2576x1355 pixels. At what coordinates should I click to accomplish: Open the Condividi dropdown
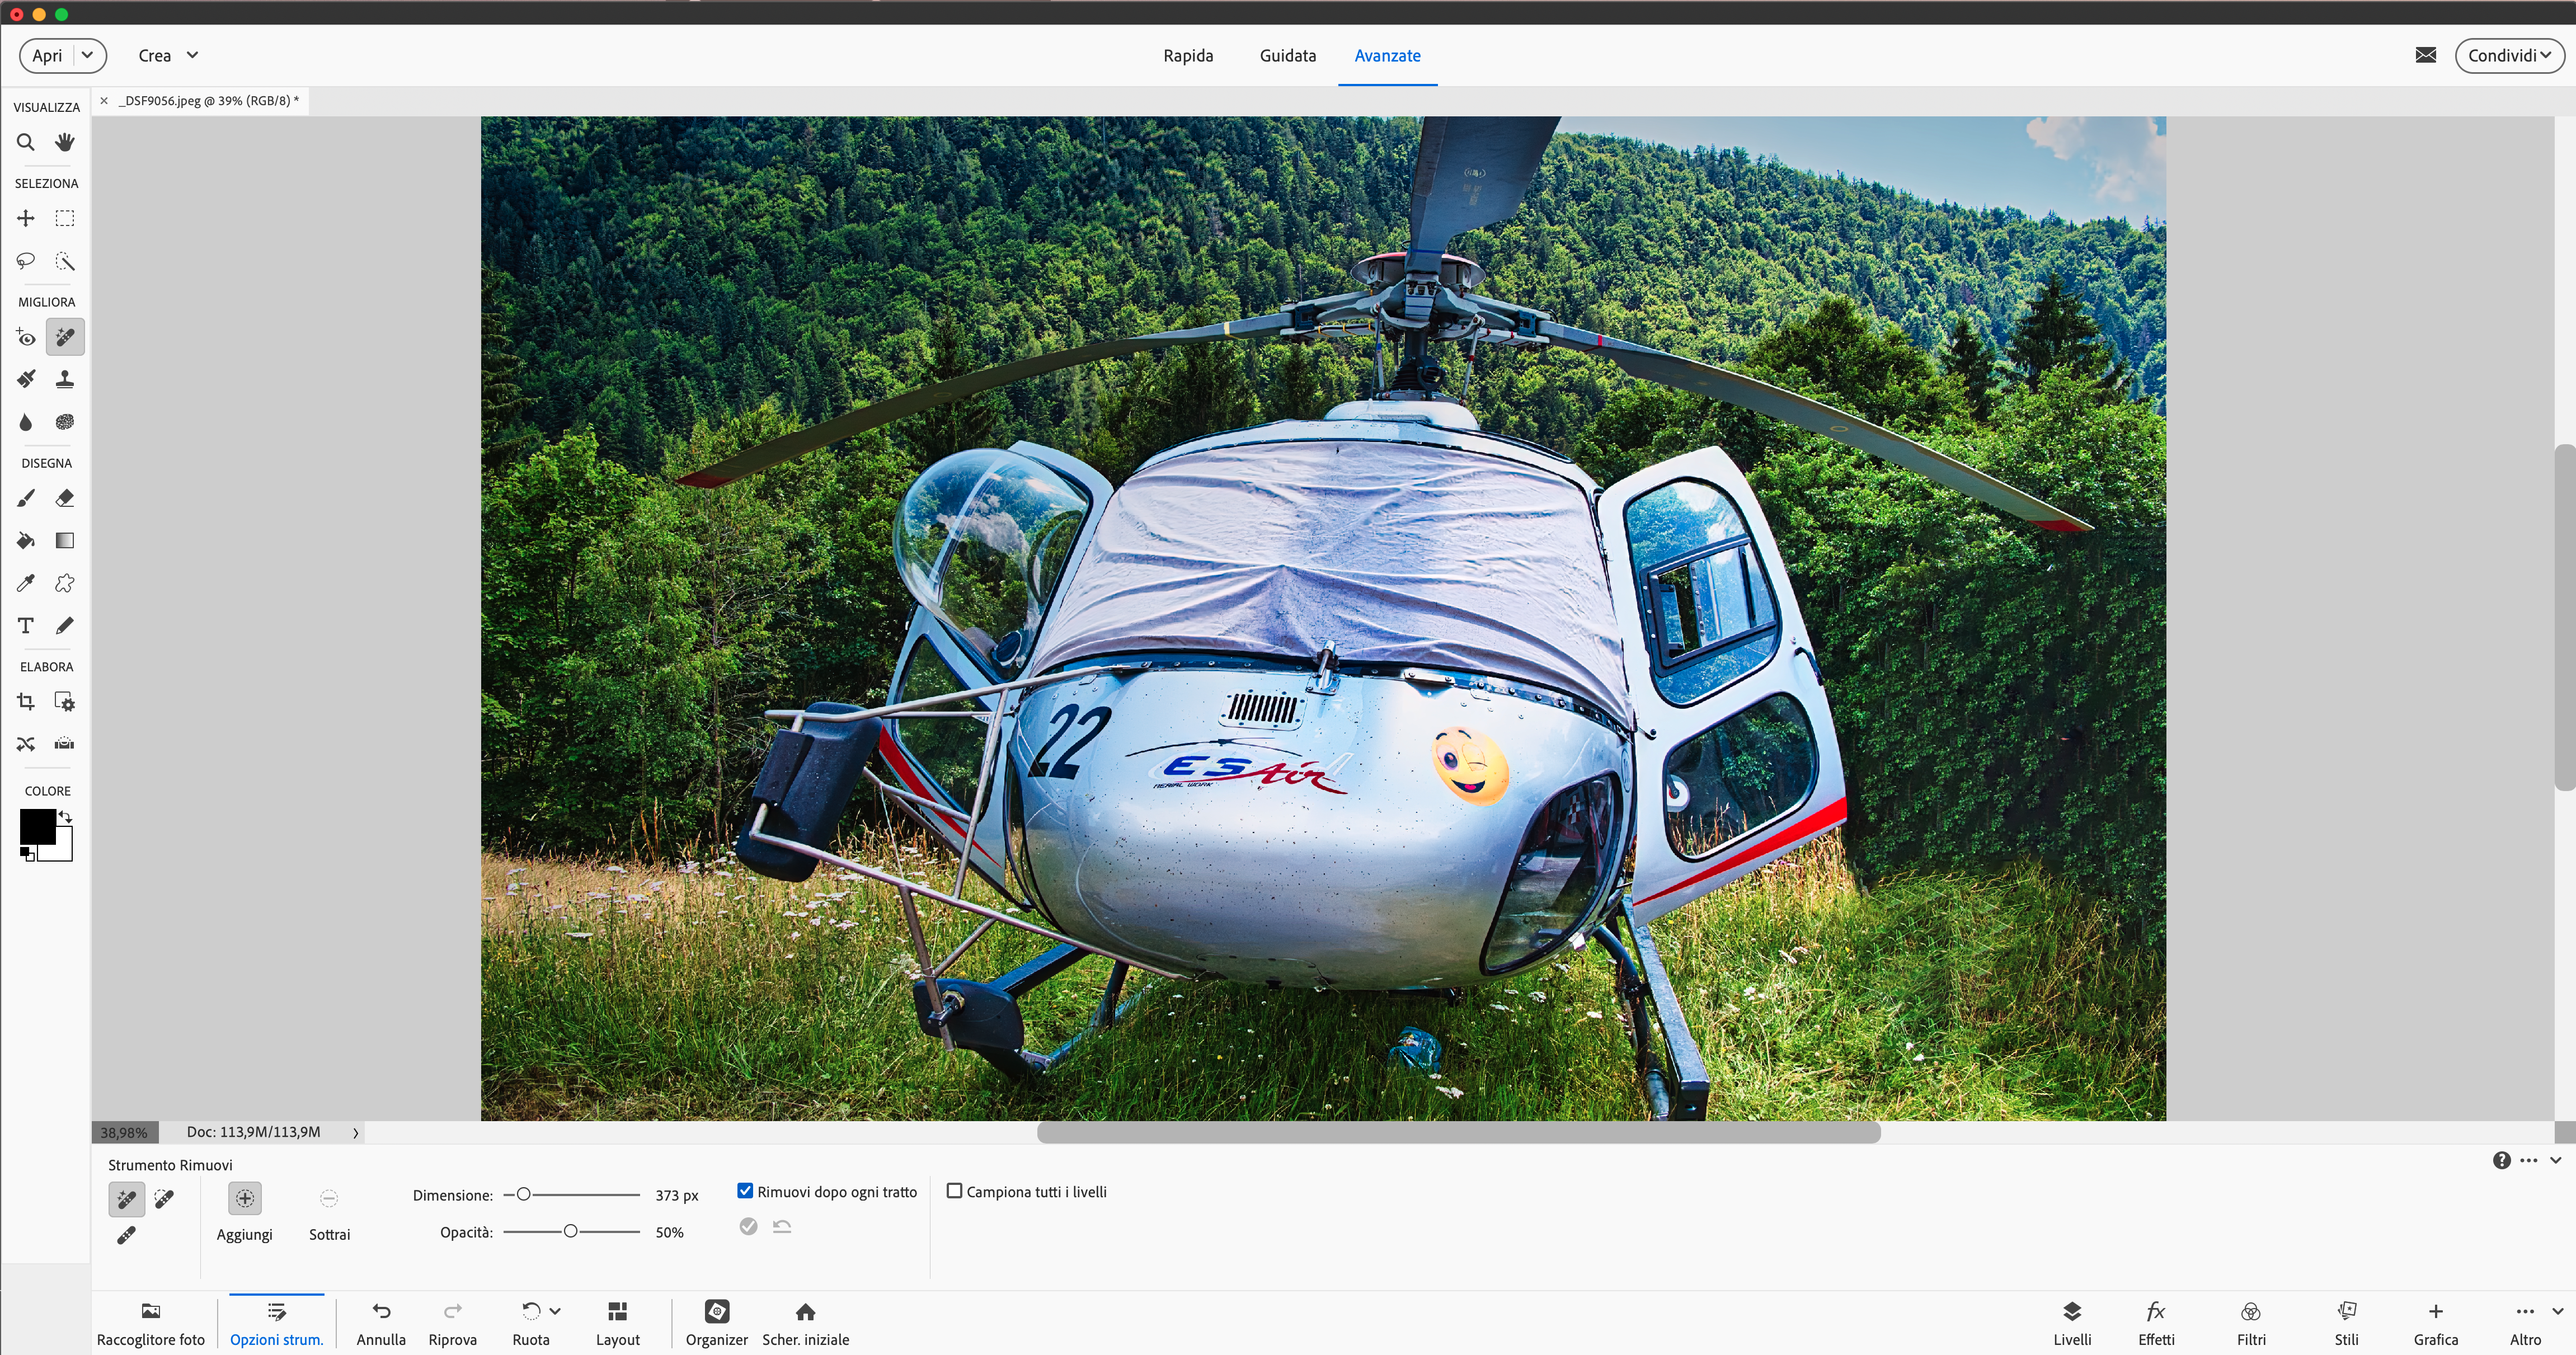coord(2508,55)
